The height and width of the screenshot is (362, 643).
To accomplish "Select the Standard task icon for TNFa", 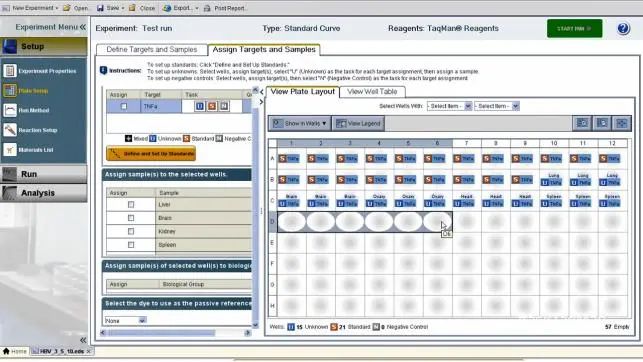I will [x=212, y=106].
